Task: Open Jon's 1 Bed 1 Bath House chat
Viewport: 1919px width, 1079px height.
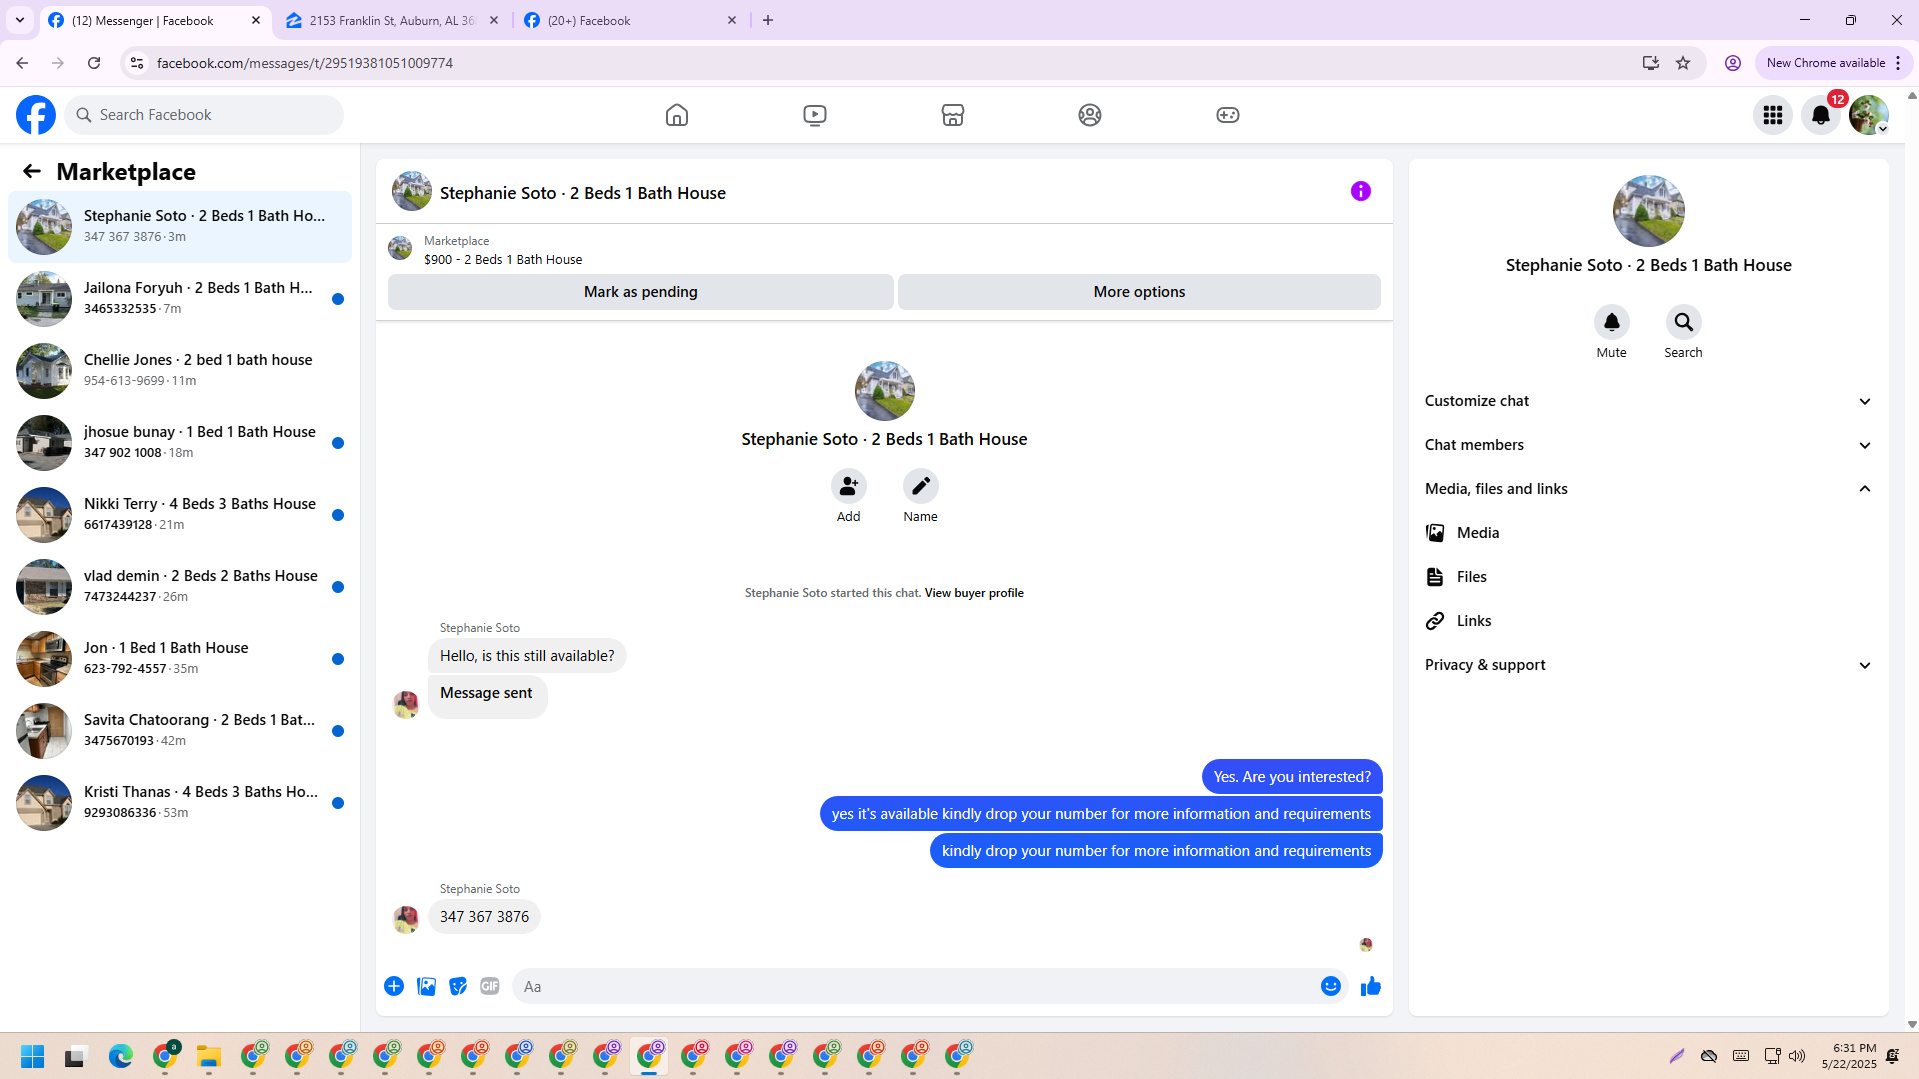Action: click(180, 659)
